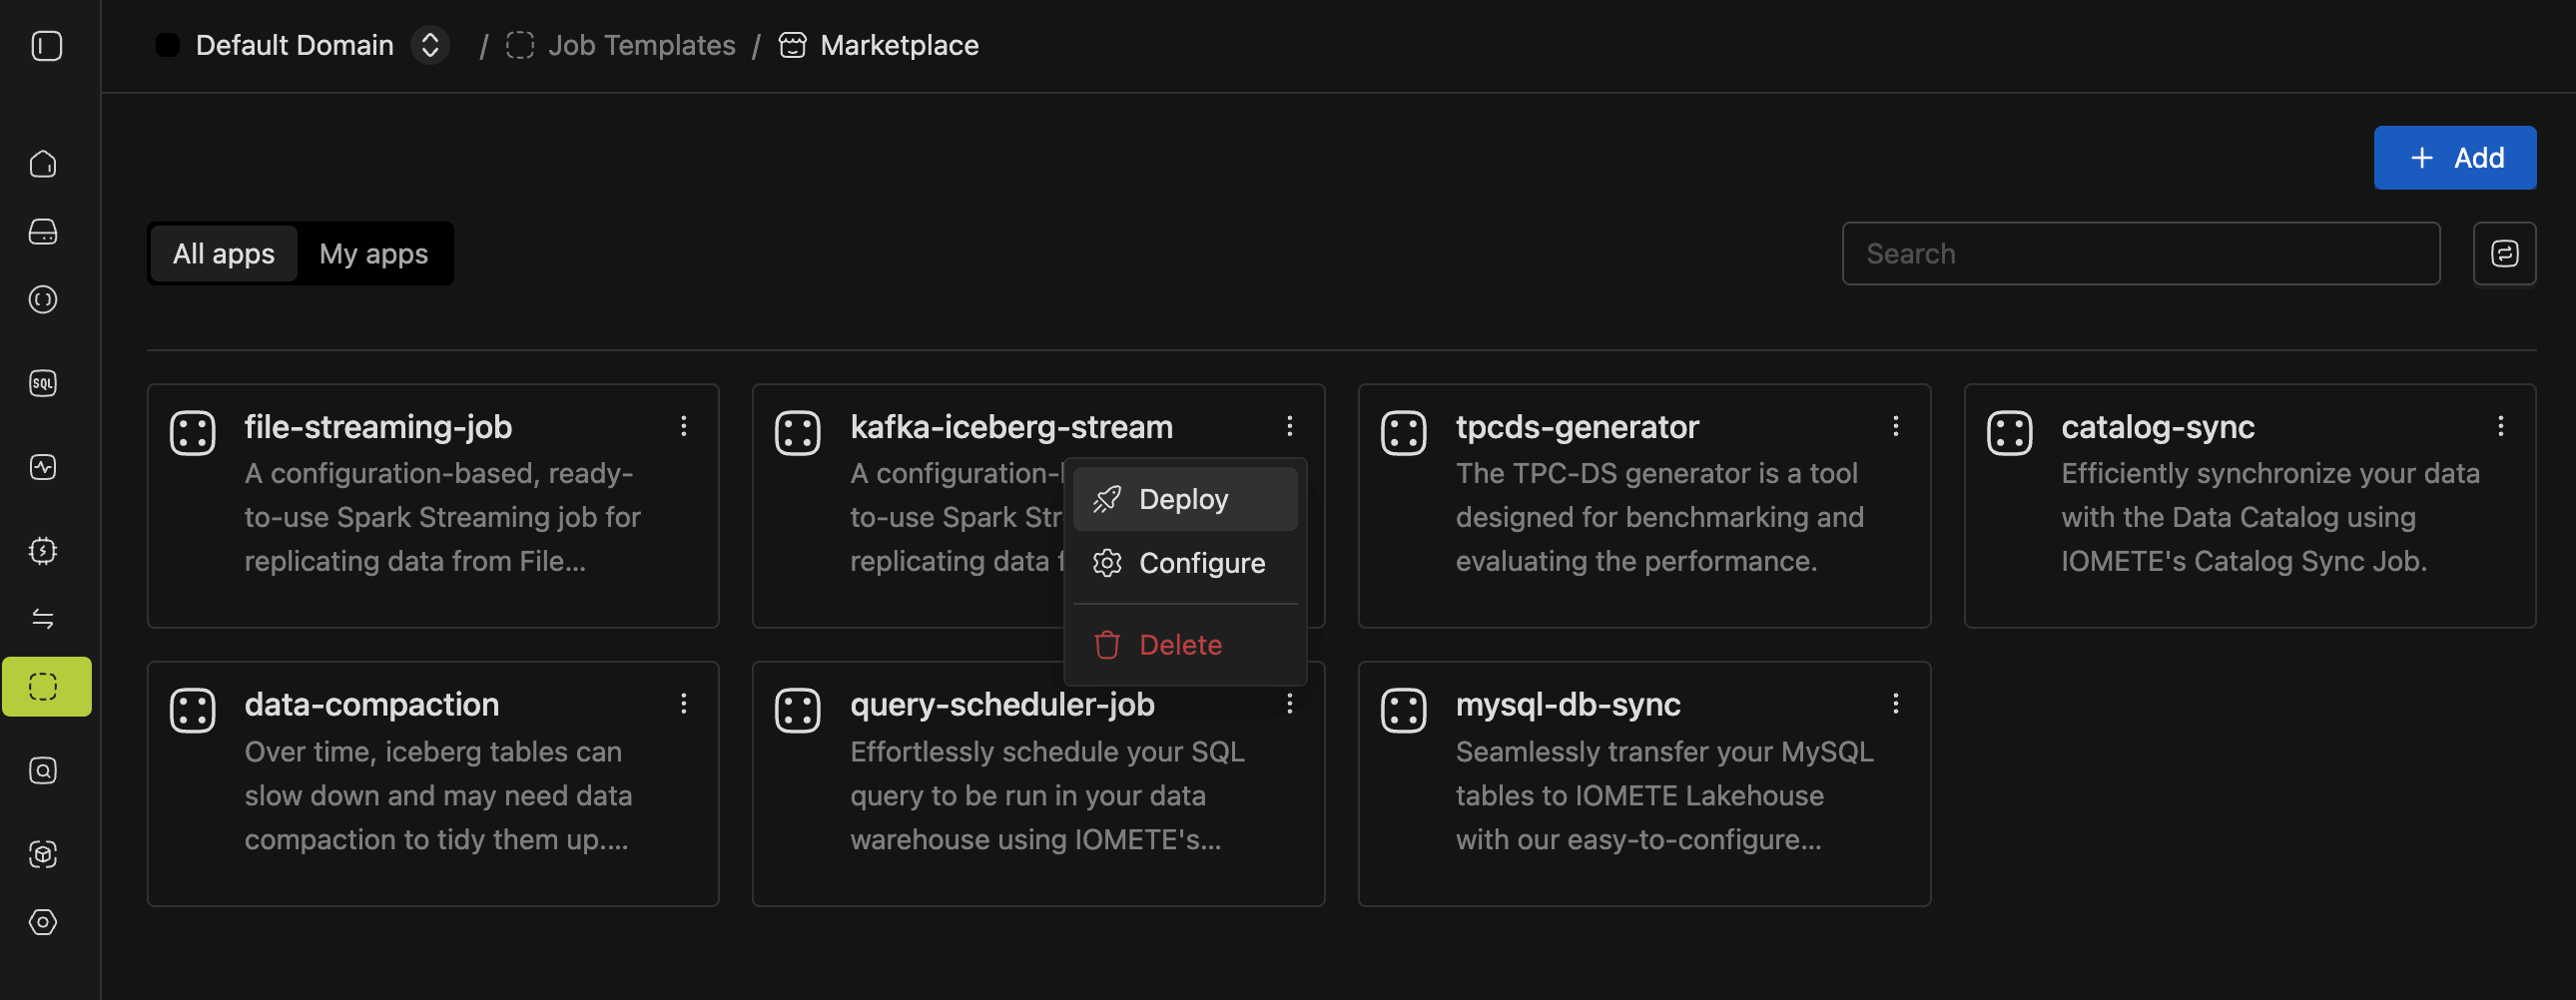The width and height of the screenshot is (2576, 1000).
Task: Open the file-streaming-job title
Action: (x=378, y=427)
